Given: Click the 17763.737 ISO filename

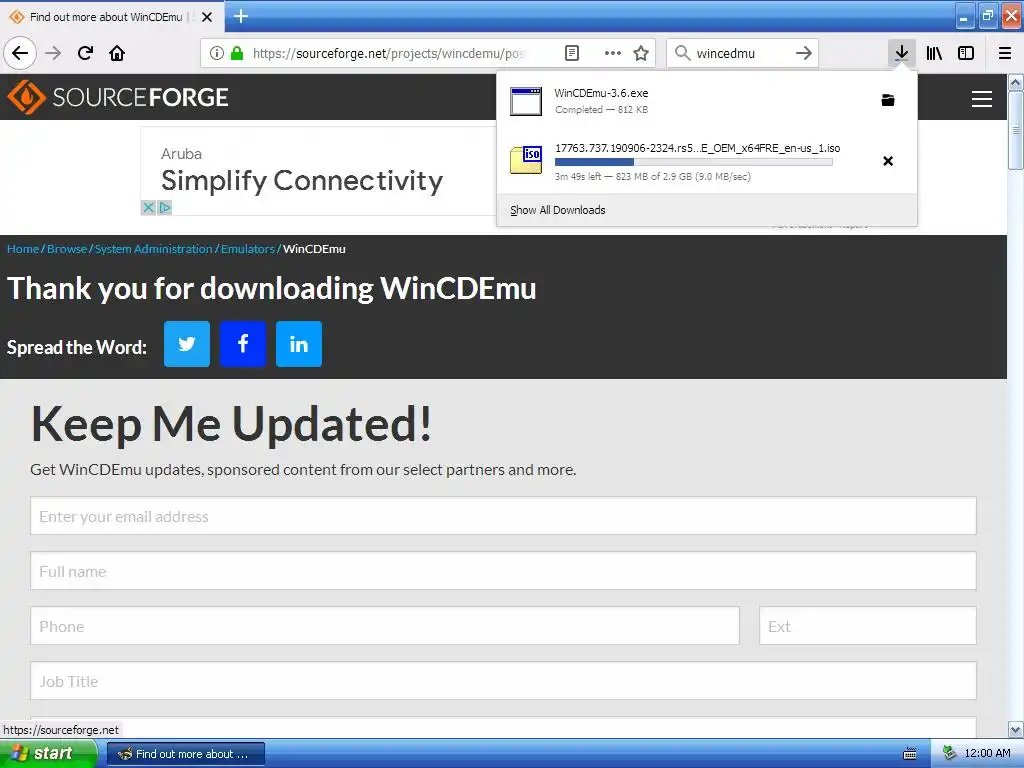Looking at the screenshot, I should (x=697, y=148).
